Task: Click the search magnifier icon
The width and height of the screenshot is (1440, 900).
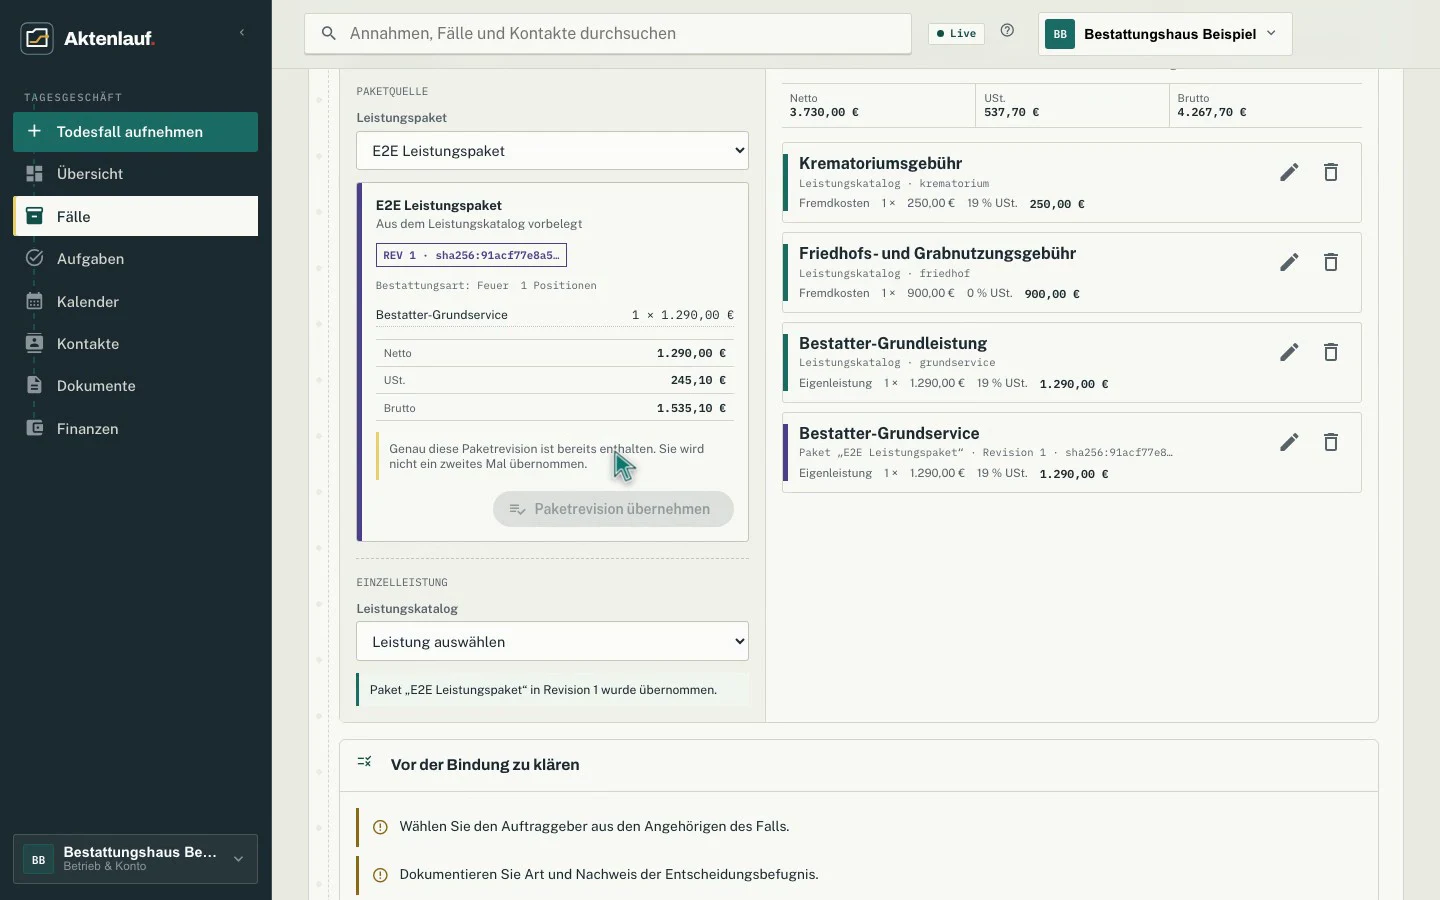Action: coord(328,34)
